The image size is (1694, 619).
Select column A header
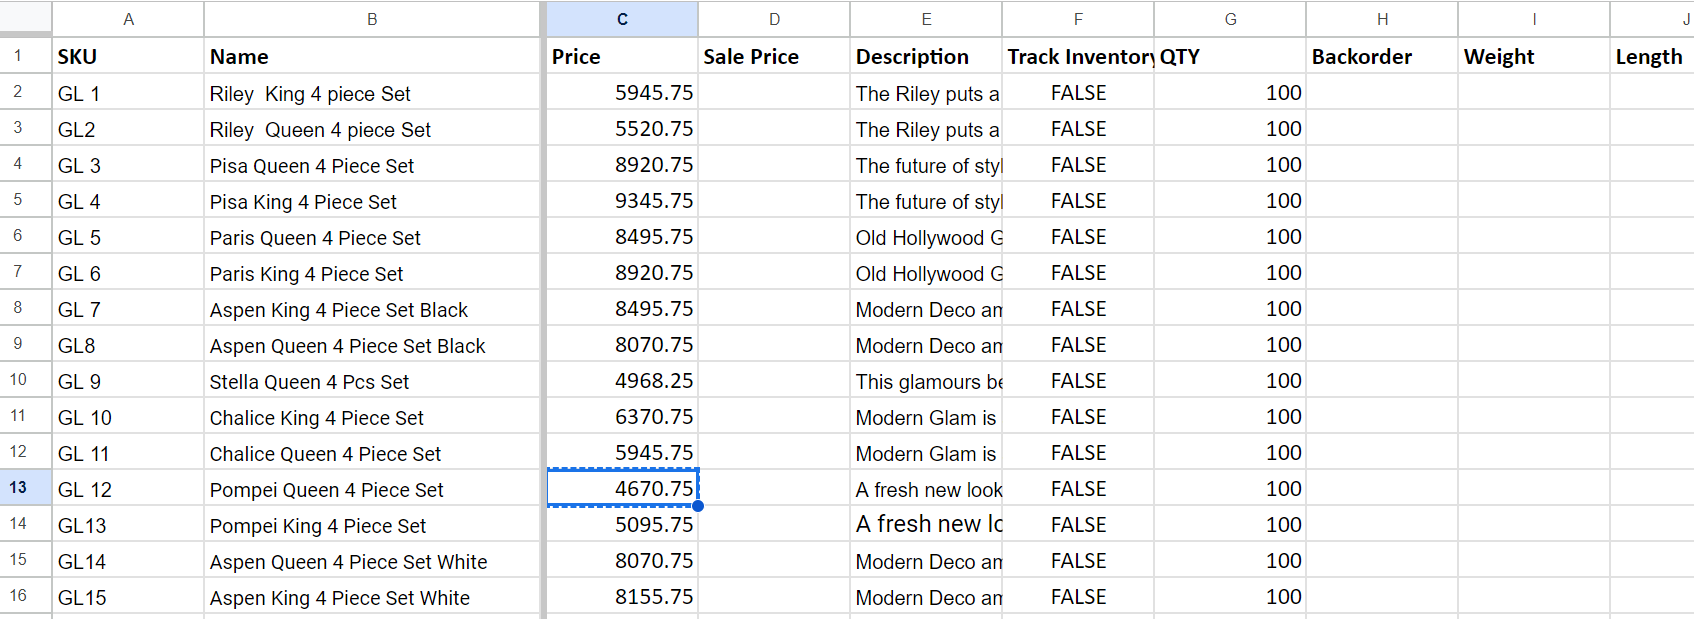[128, 19]
